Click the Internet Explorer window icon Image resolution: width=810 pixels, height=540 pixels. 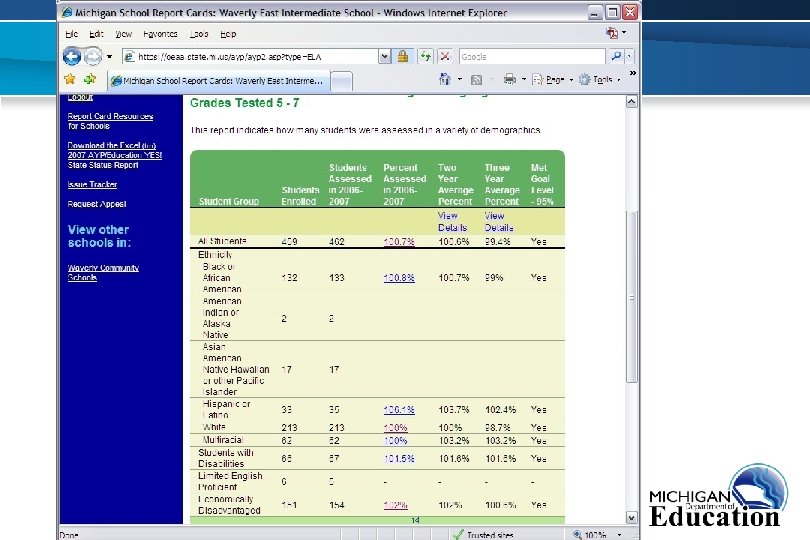tap(67, 12)
